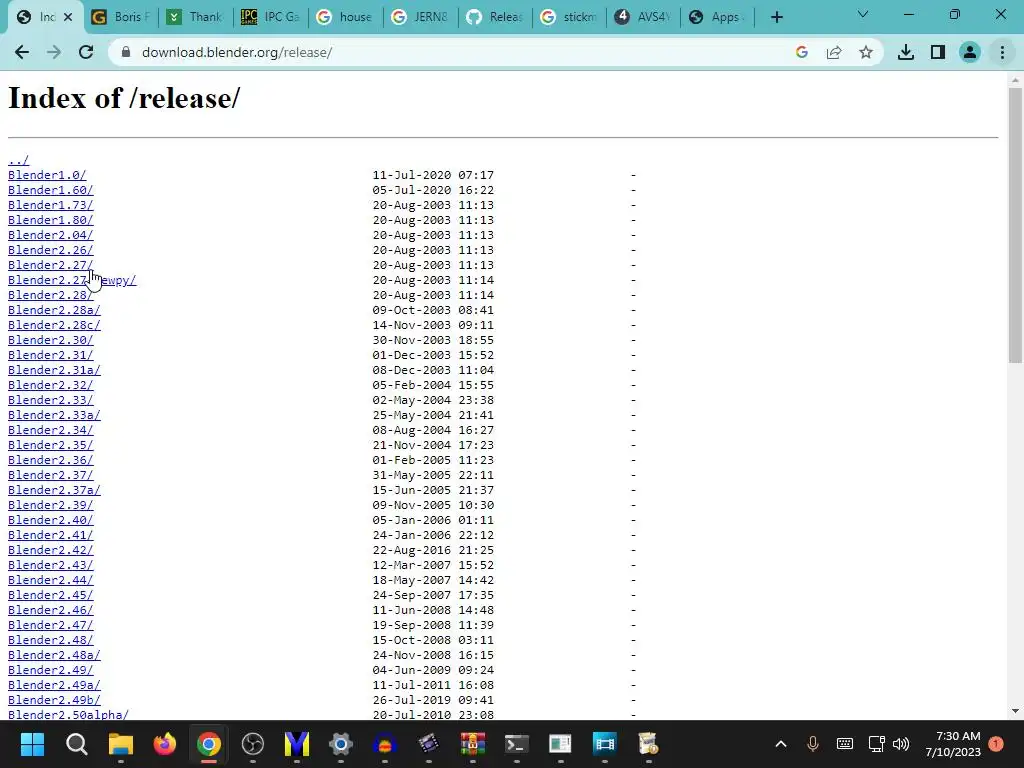Switch to the GitHub Releas tab
Screen dimensions: 1024x768
[x=495, y=17]
